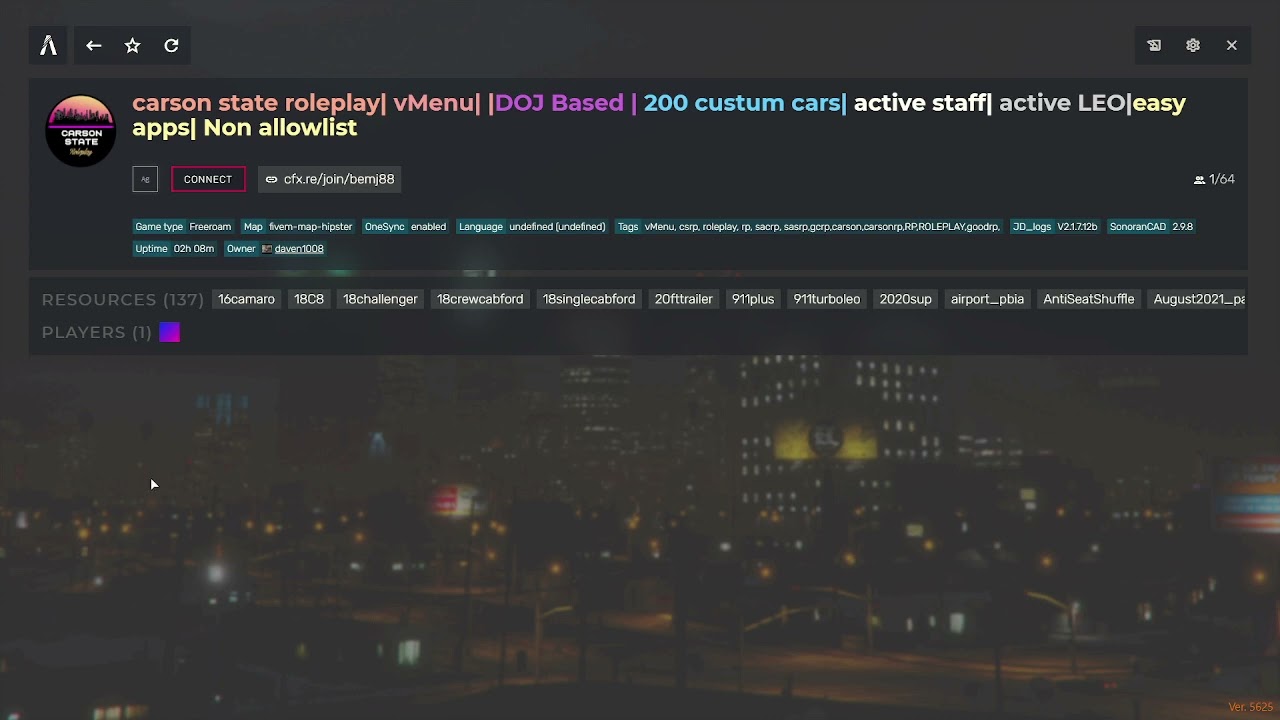Screen dimensions: 1280x720
Task: Click the FiveM logo icon
Action: pyautogui.click(x=48, y=45)
